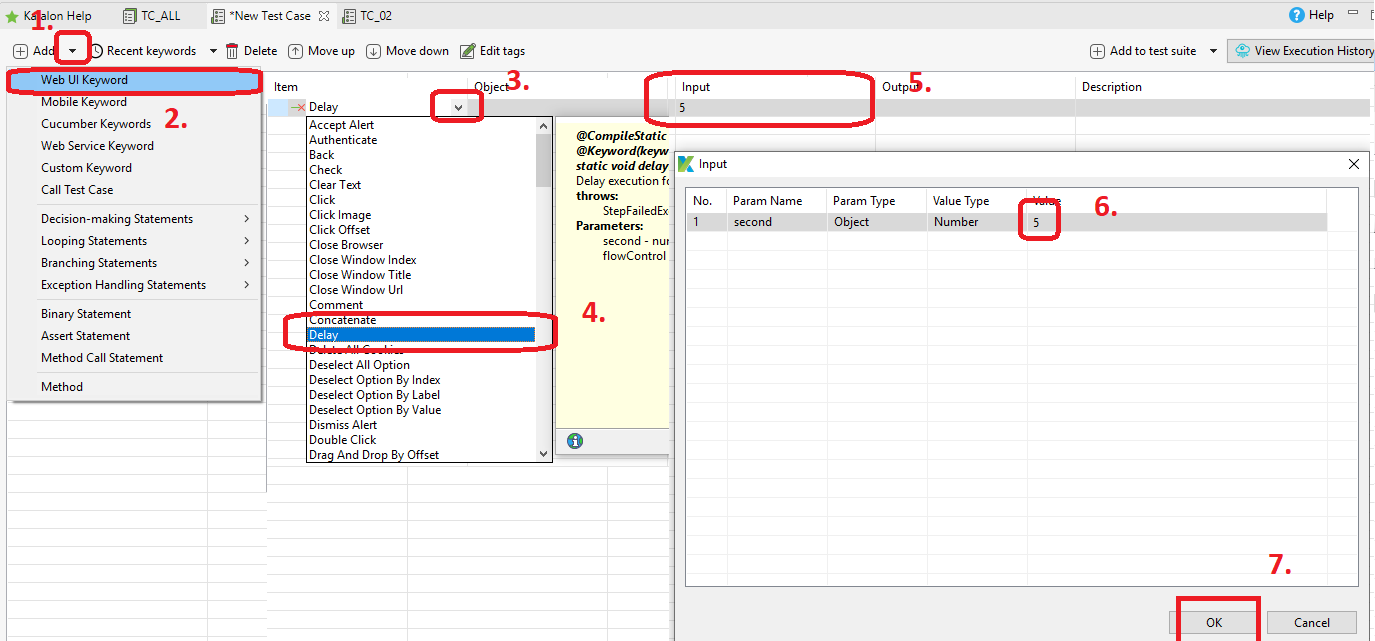The image size is (1375, 641).
Task: Click the Param Name column header
Action: (777, 201)
